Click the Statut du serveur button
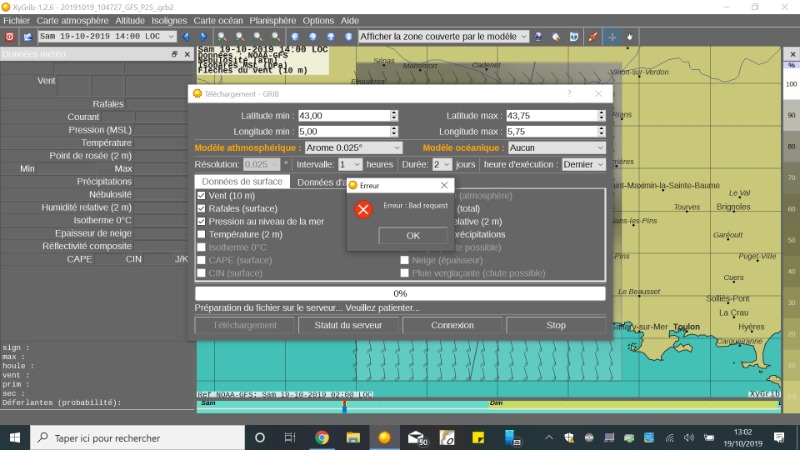Screen dimensions: 800x450 click(348, 325)
